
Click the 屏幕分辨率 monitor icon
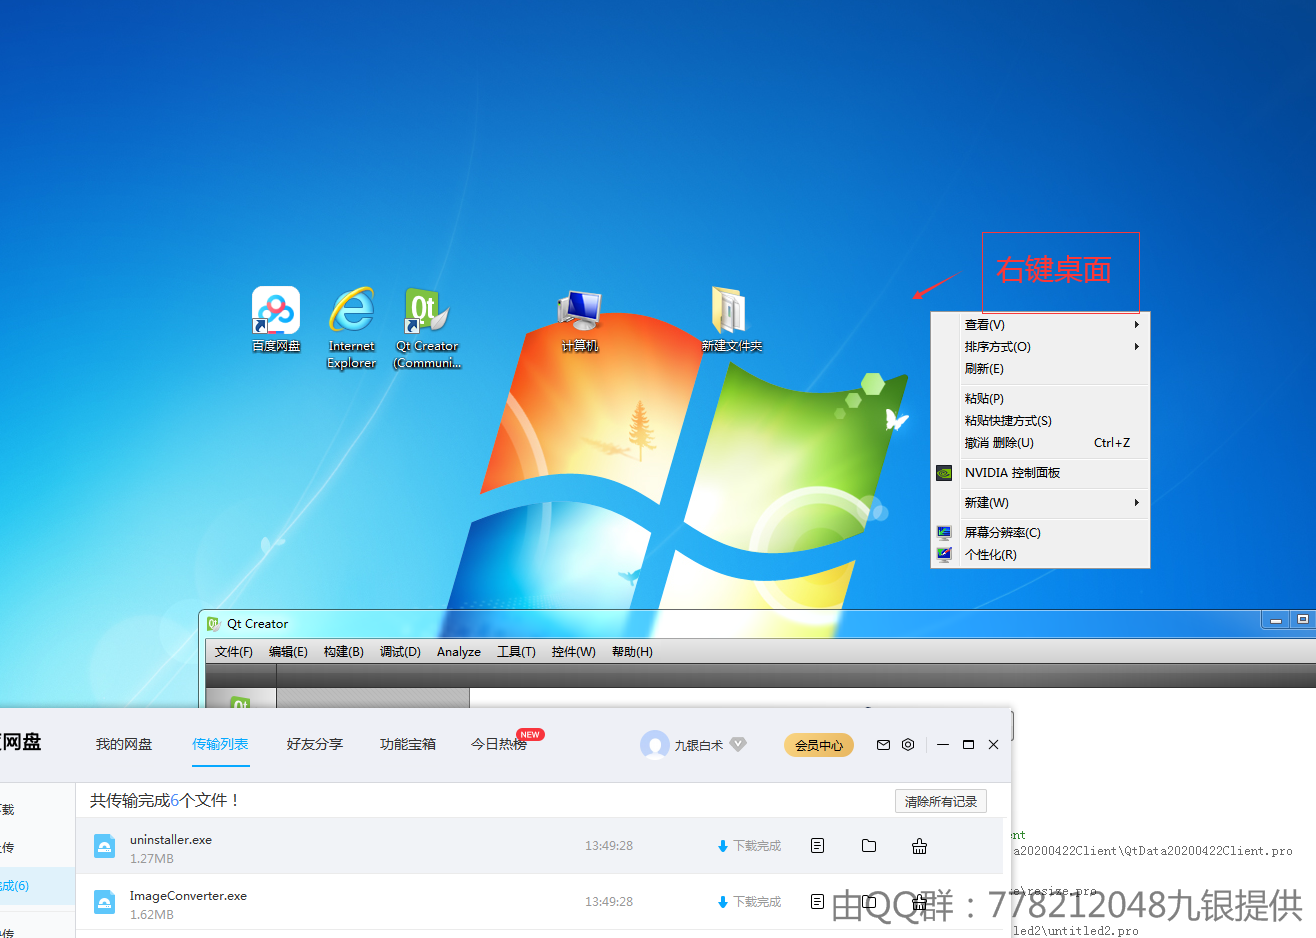(944, 533)
